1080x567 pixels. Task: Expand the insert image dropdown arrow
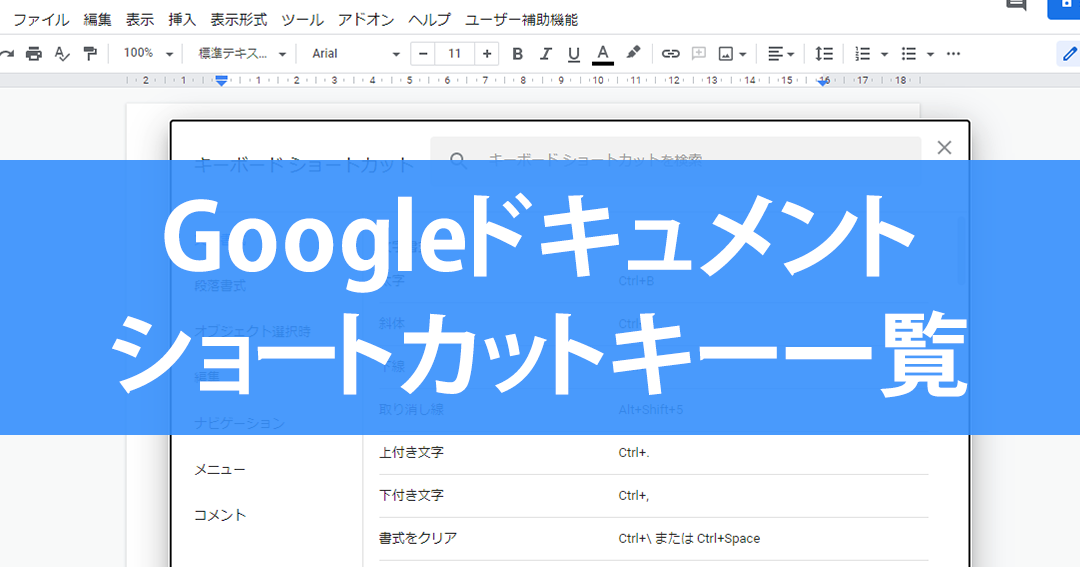742,54
